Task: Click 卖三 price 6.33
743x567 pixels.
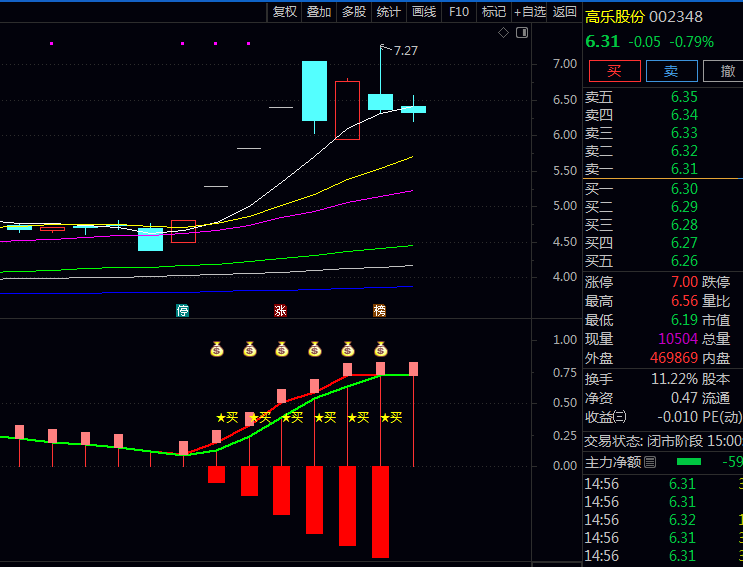Action: coord(684,133)
